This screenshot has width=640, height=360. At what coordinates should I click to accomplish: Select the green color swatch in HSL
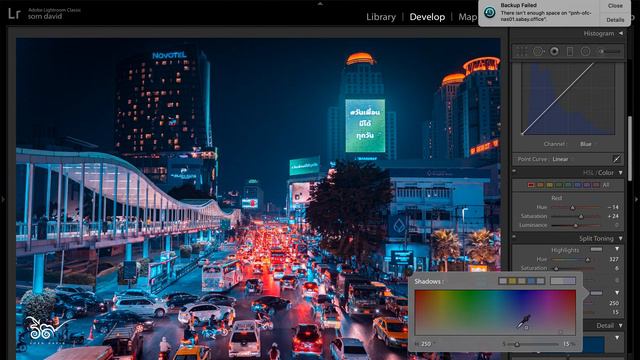pyautogui.click(x=559, y=185)
